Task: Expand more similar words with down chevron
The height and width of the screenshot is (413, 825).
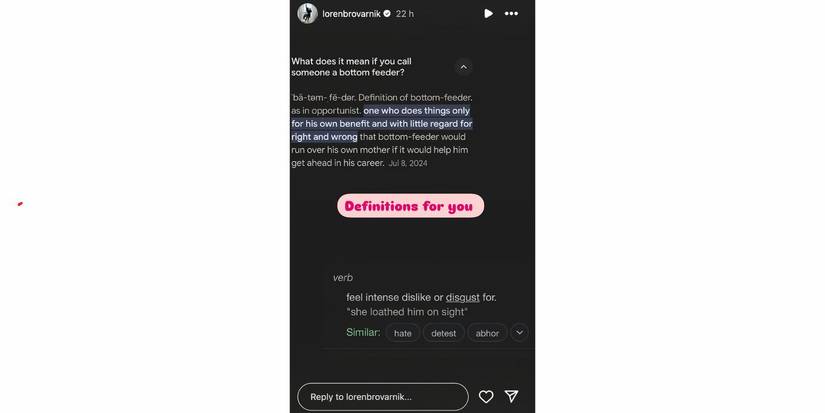Action: [519, 333]
